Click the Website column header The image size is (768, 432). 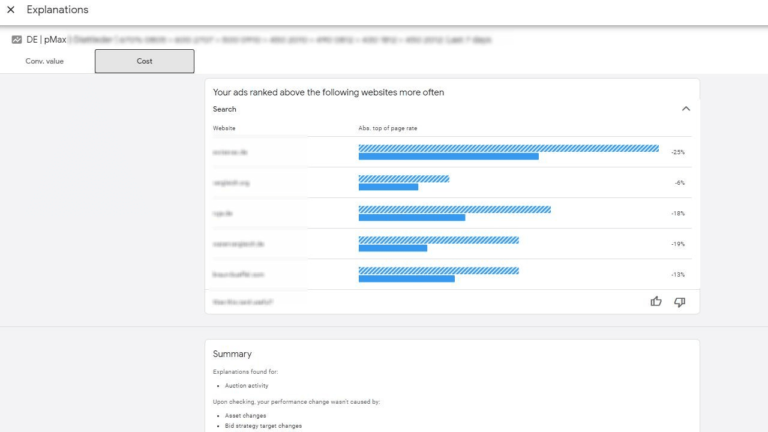(x=224, y=128)
